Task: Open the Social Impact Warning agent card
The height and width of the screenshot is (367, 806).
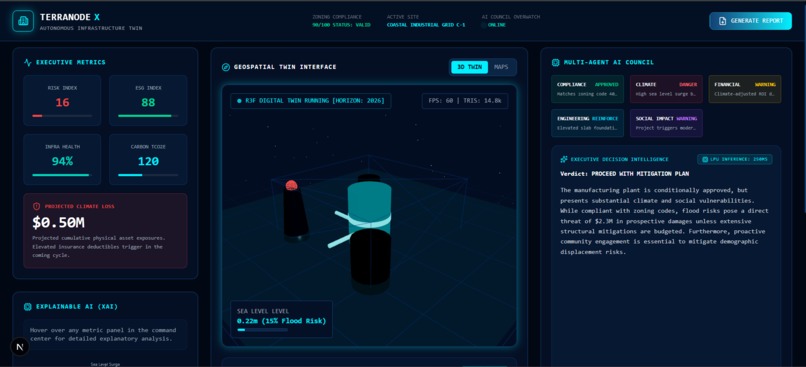Action: tap(666, 123)
